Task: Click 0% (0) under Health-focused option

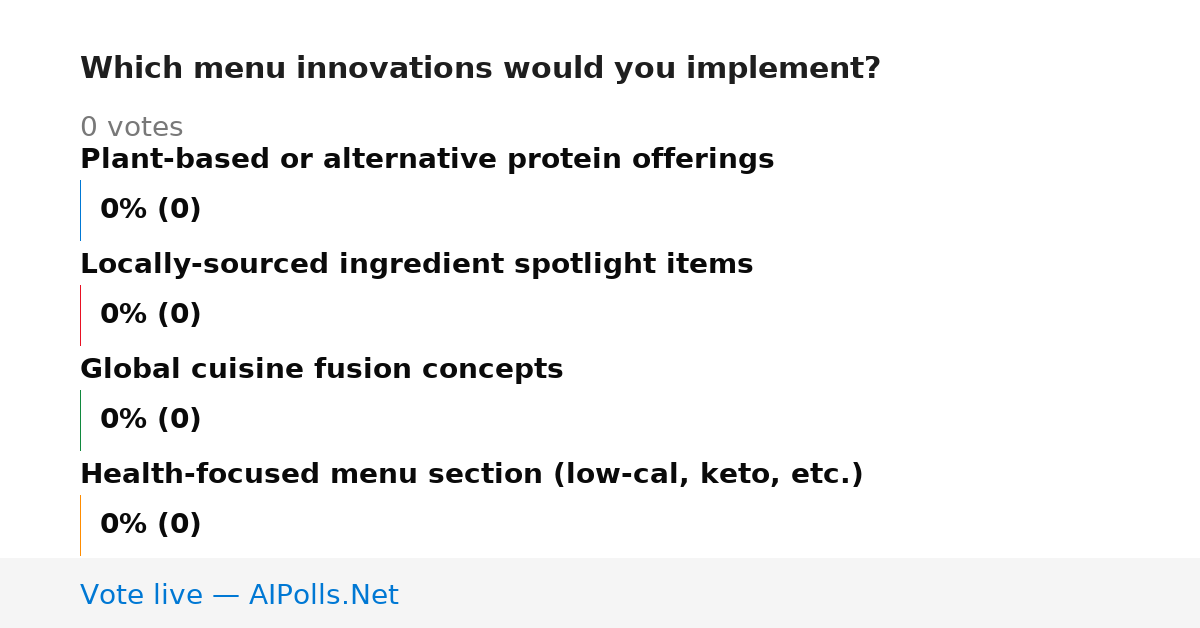Action: point(150,525)
